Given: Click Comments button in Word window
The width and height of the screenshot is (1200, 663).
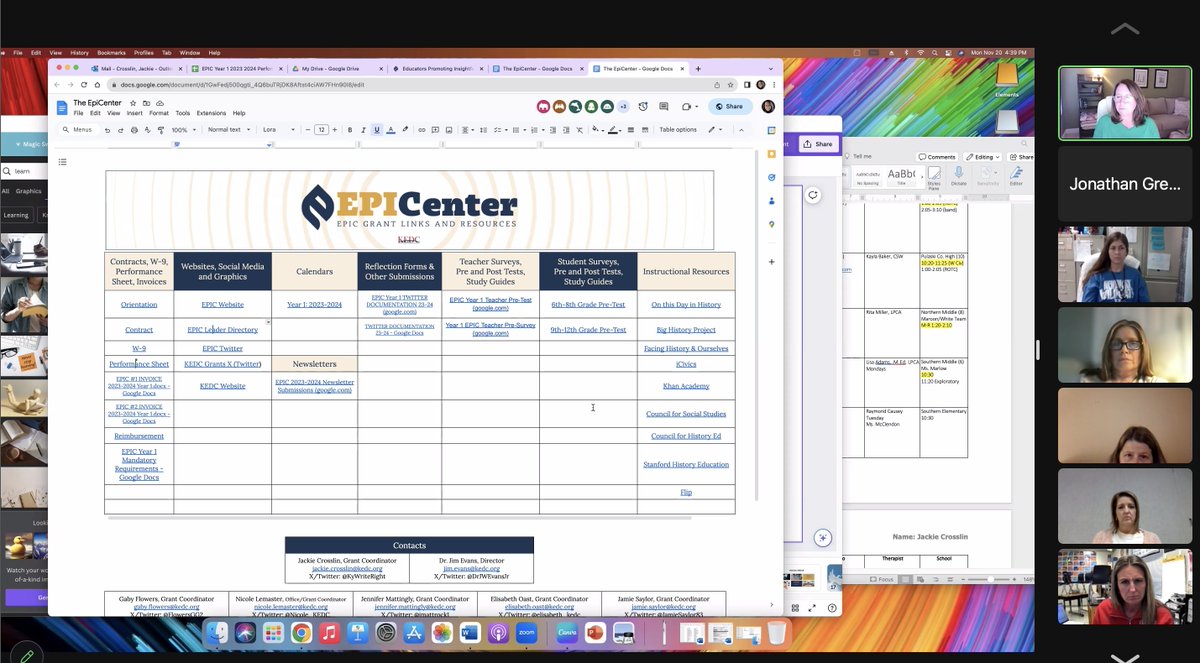Looking at the screenshot, I should coord(937,157).
